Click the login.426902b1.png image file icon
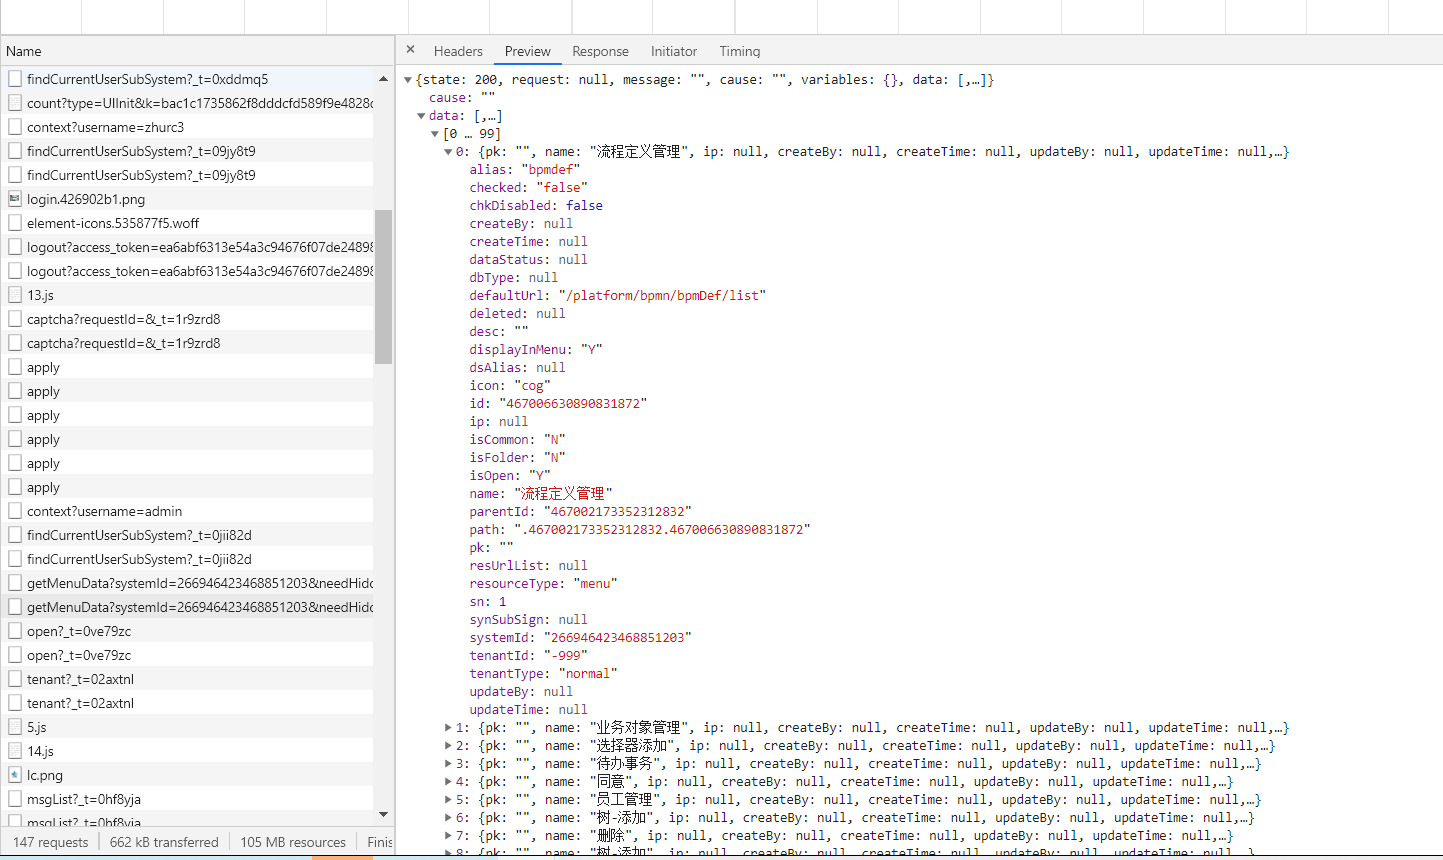This screenshot has height=860, width=1443. pyautogui.click(x=15, y=199)
